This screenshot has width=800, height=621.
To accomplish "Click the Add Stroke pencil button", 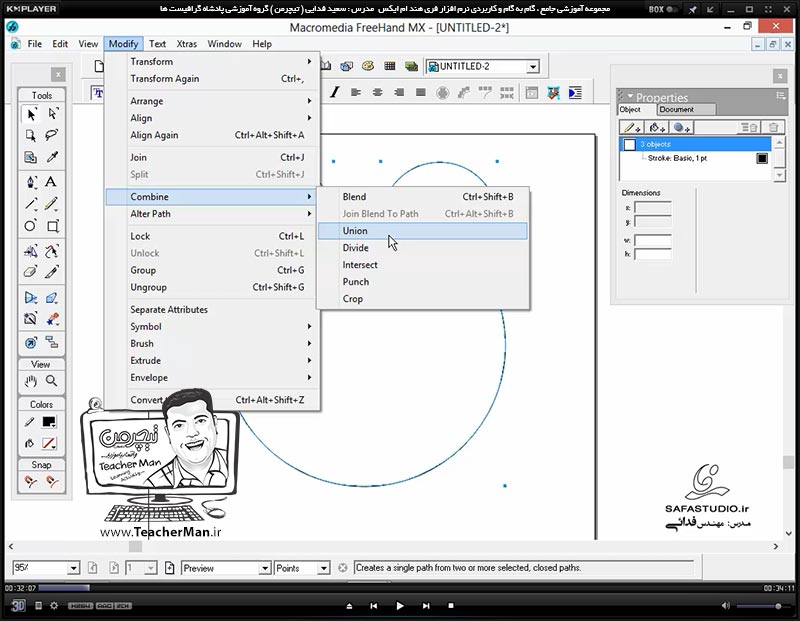I will pyautogui.click(x=632, y=128).
